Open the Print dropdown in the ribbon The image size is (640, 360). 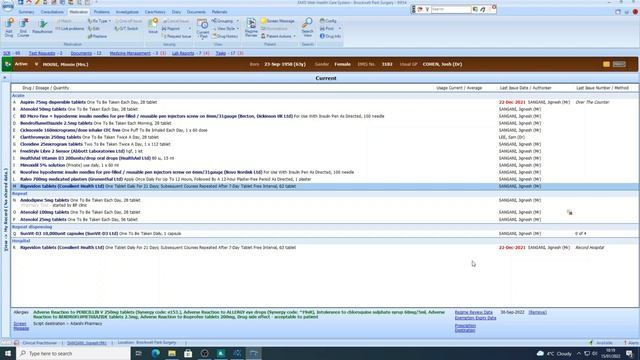click(x=330, y=29)
